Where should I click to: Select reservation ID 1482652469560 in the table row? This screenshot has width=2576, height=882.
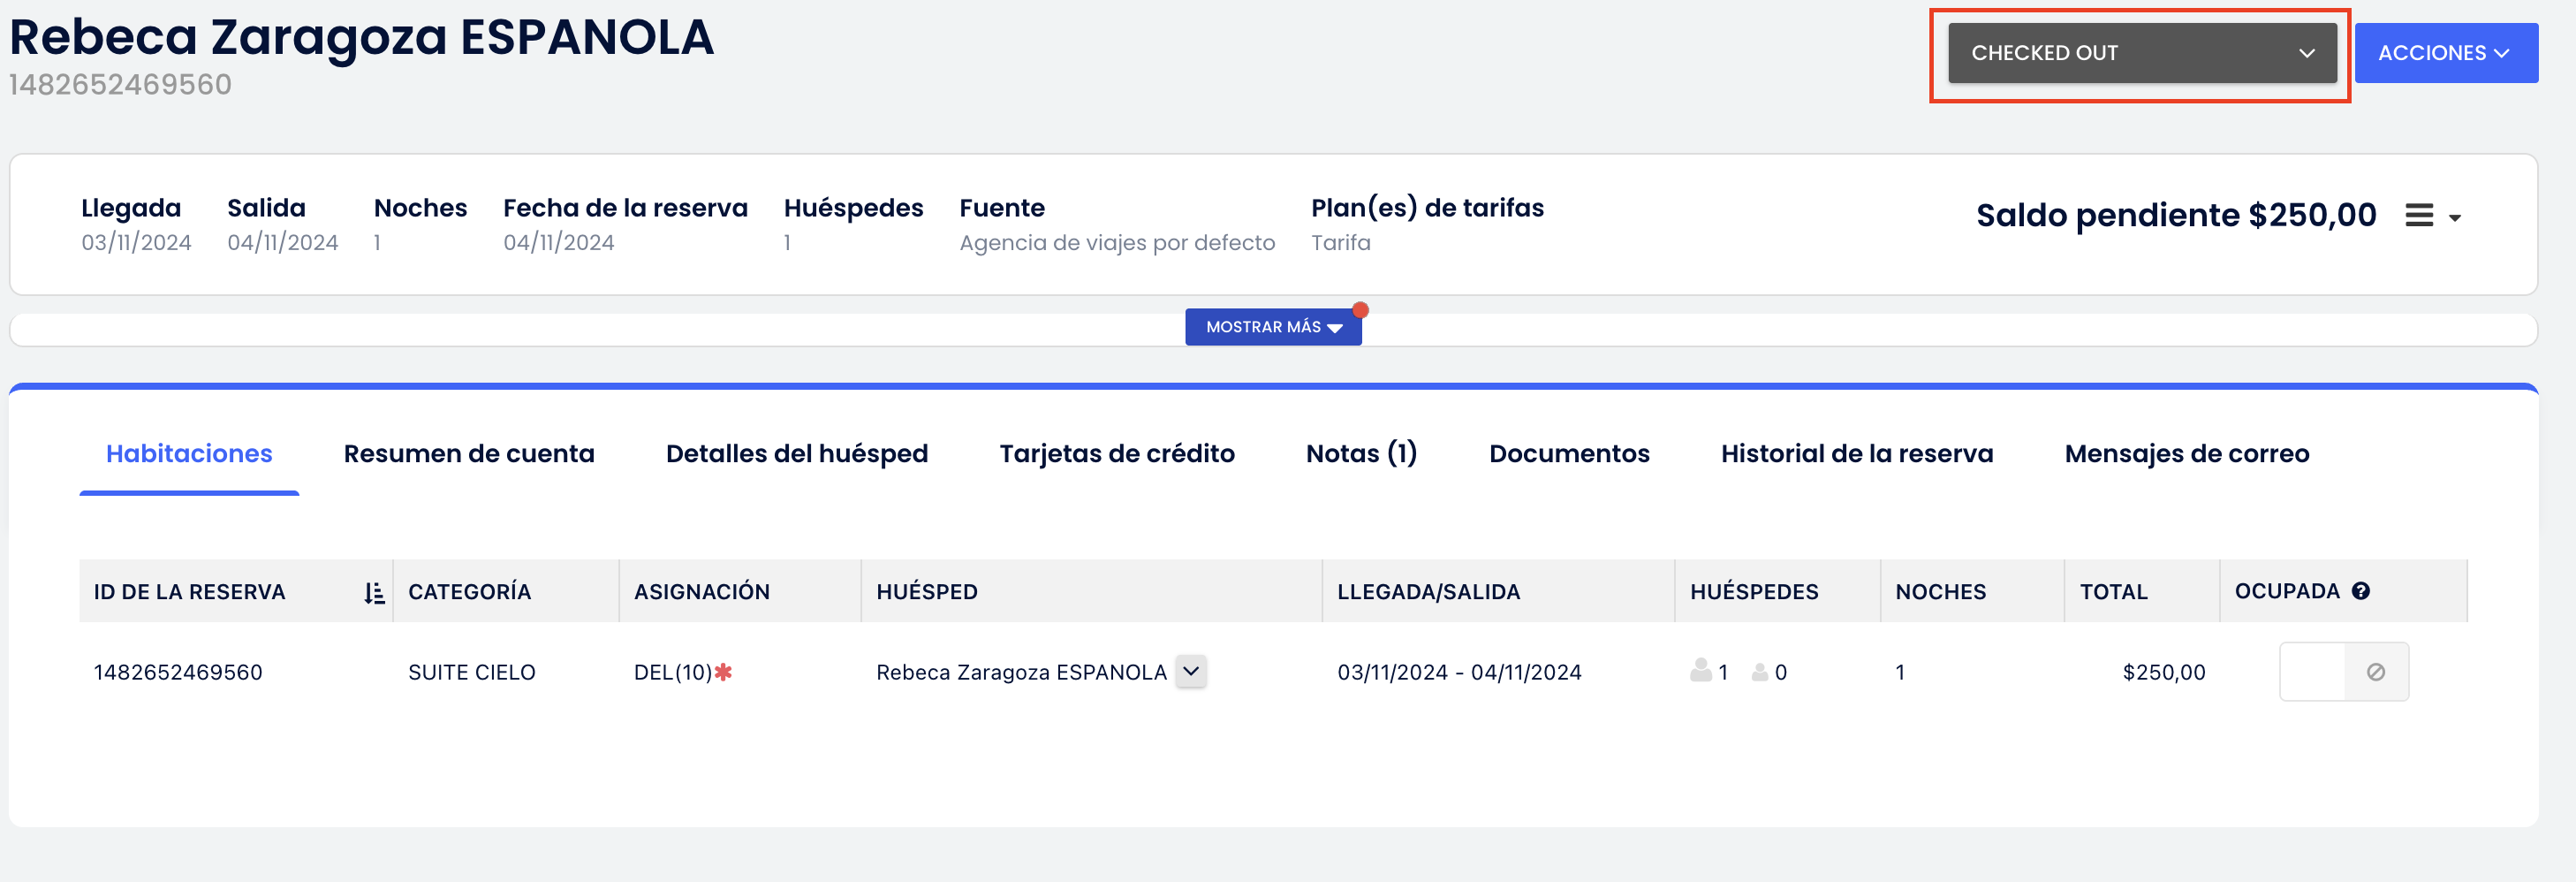click(178, 672)
